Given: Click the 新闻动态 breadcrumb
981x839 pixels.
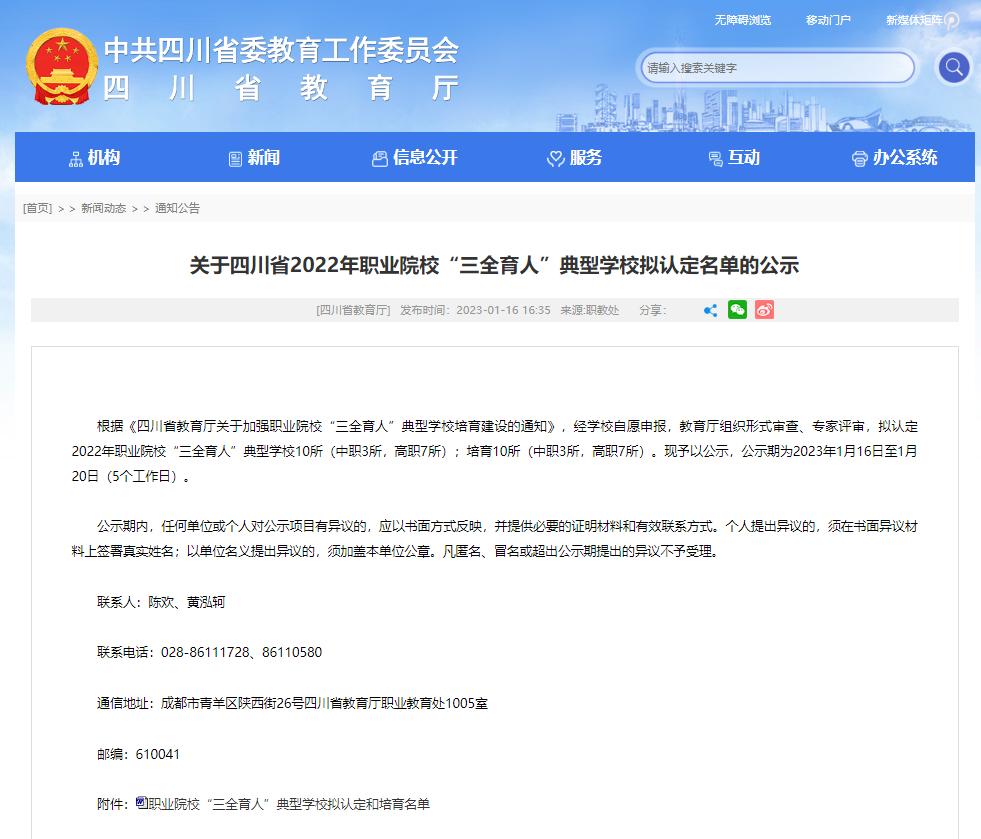Looking at the screenshot, I should (x=103, y=208).
